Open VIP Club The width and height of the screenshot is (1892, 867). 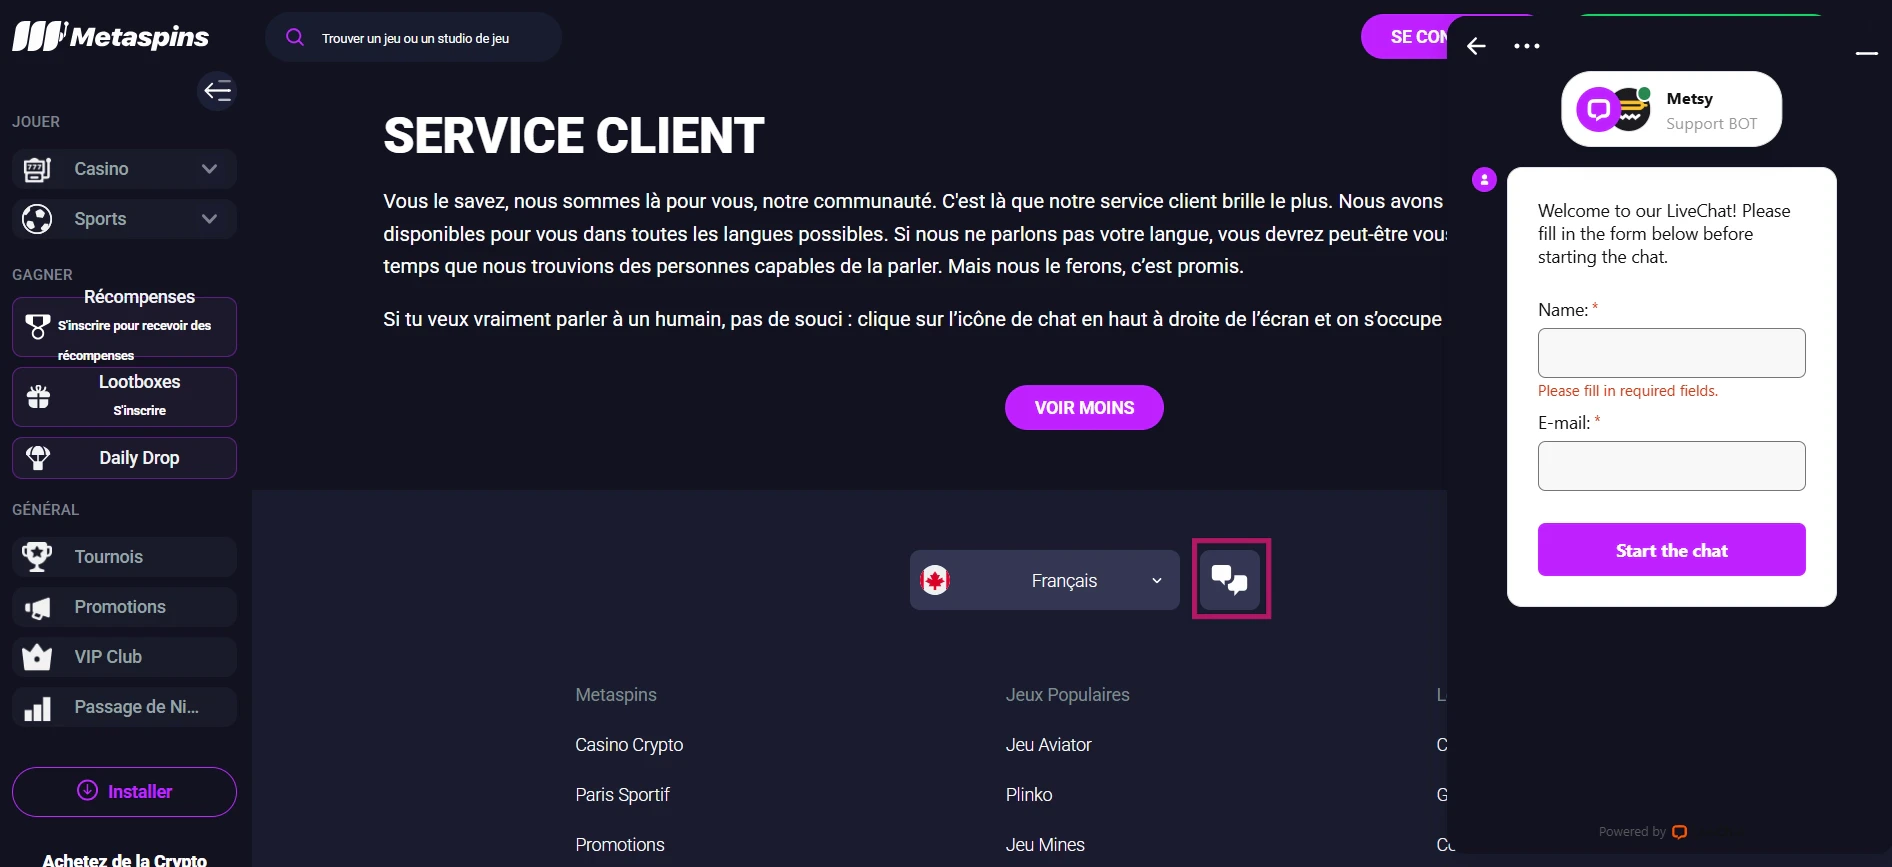[124, 657]
